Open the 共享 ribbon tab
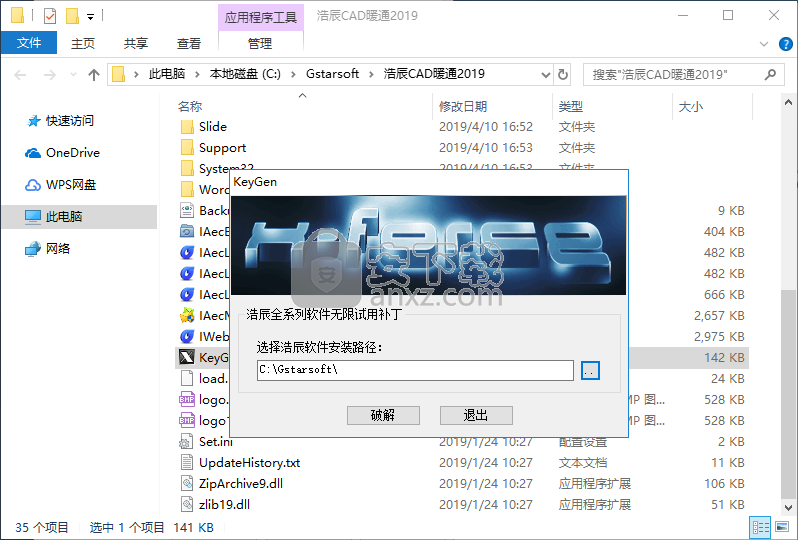The width and height of the screenshot is (798, 540). coord(136,44)
